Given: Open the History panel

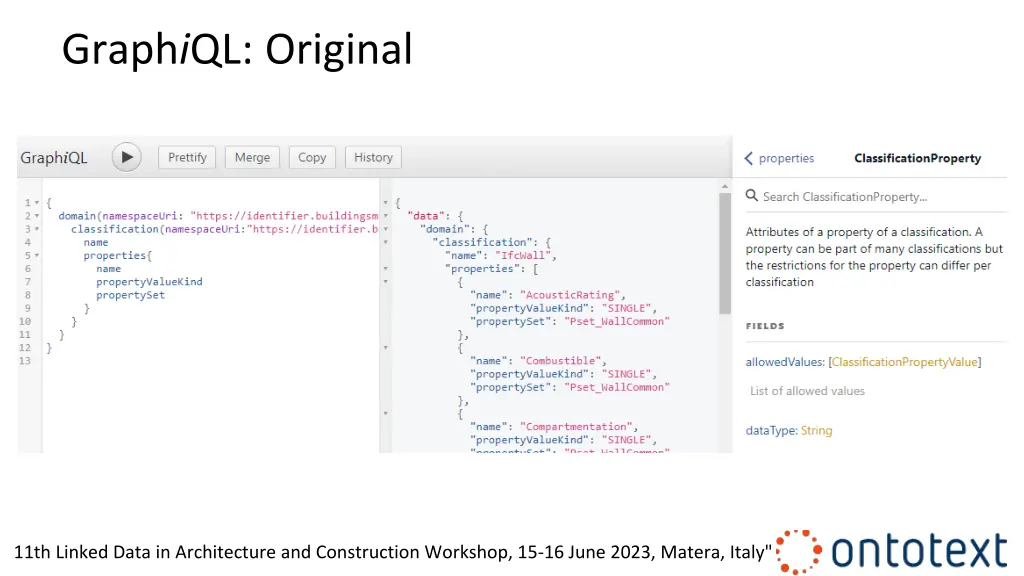Looking at the screenshot, I should click(373, 157).
